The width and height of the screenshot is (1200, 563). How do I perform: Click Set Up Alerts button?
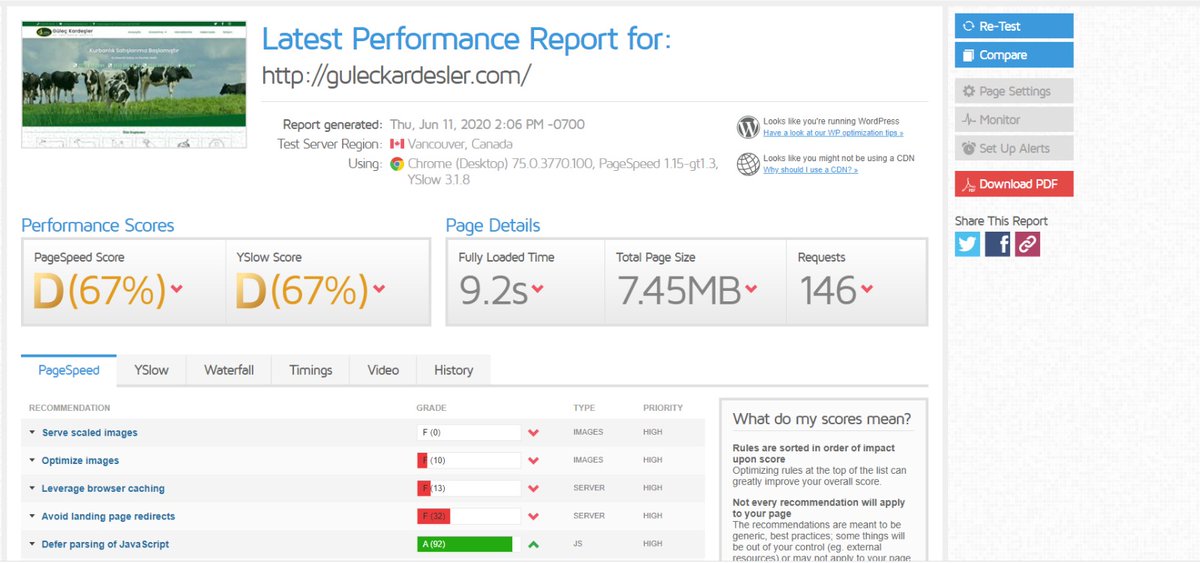[x=1014, y=148]
